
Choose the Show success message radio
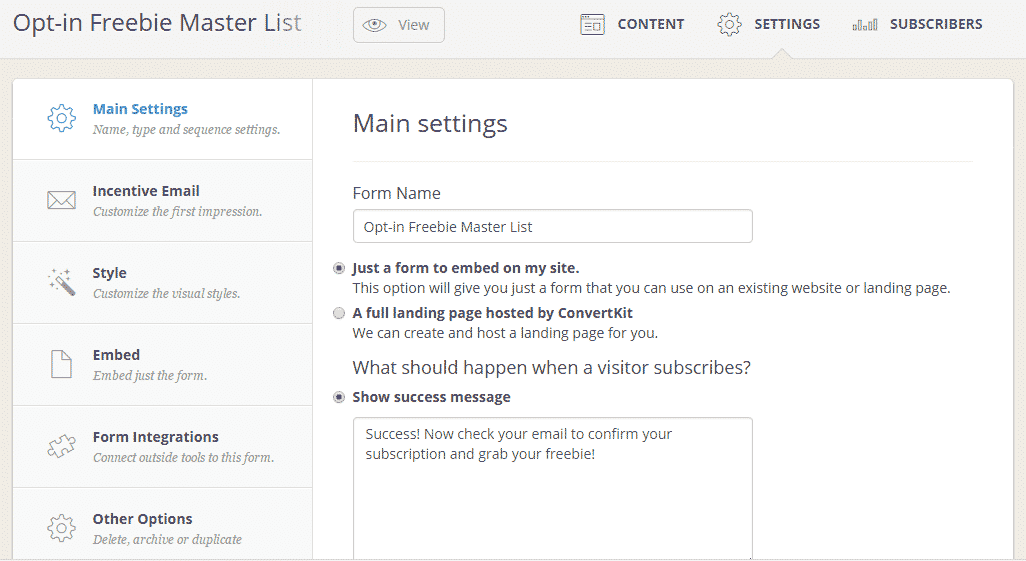click(x=339, y=397)
